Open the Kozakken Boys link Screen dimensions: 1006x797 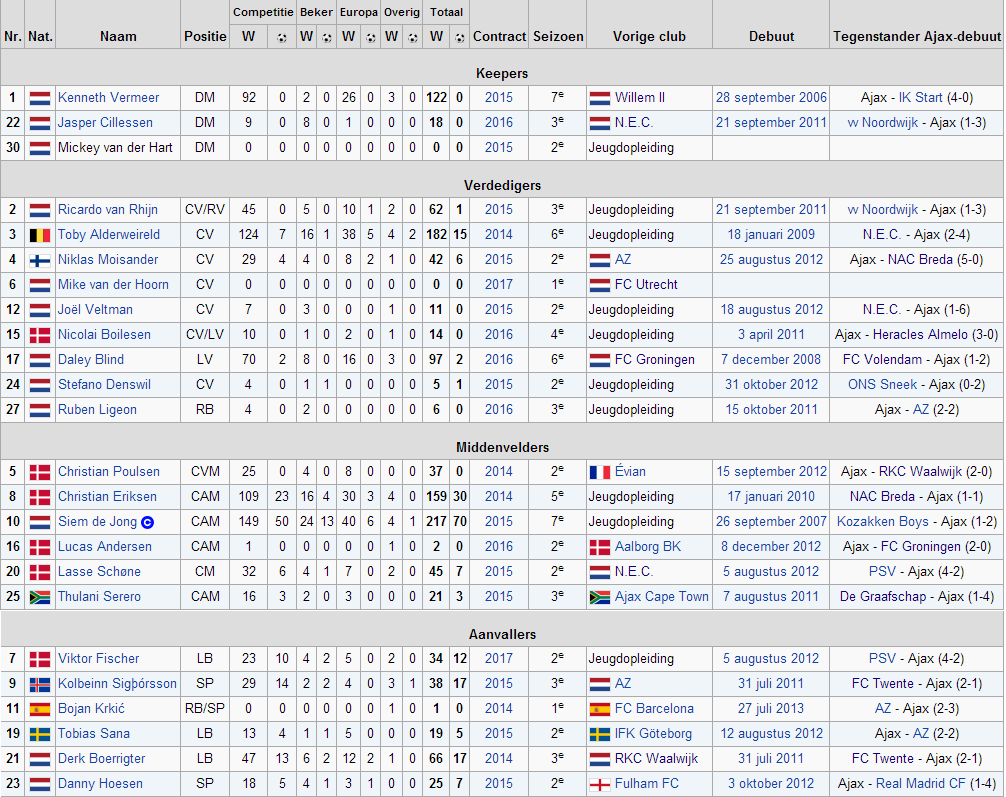coord(882,522)
